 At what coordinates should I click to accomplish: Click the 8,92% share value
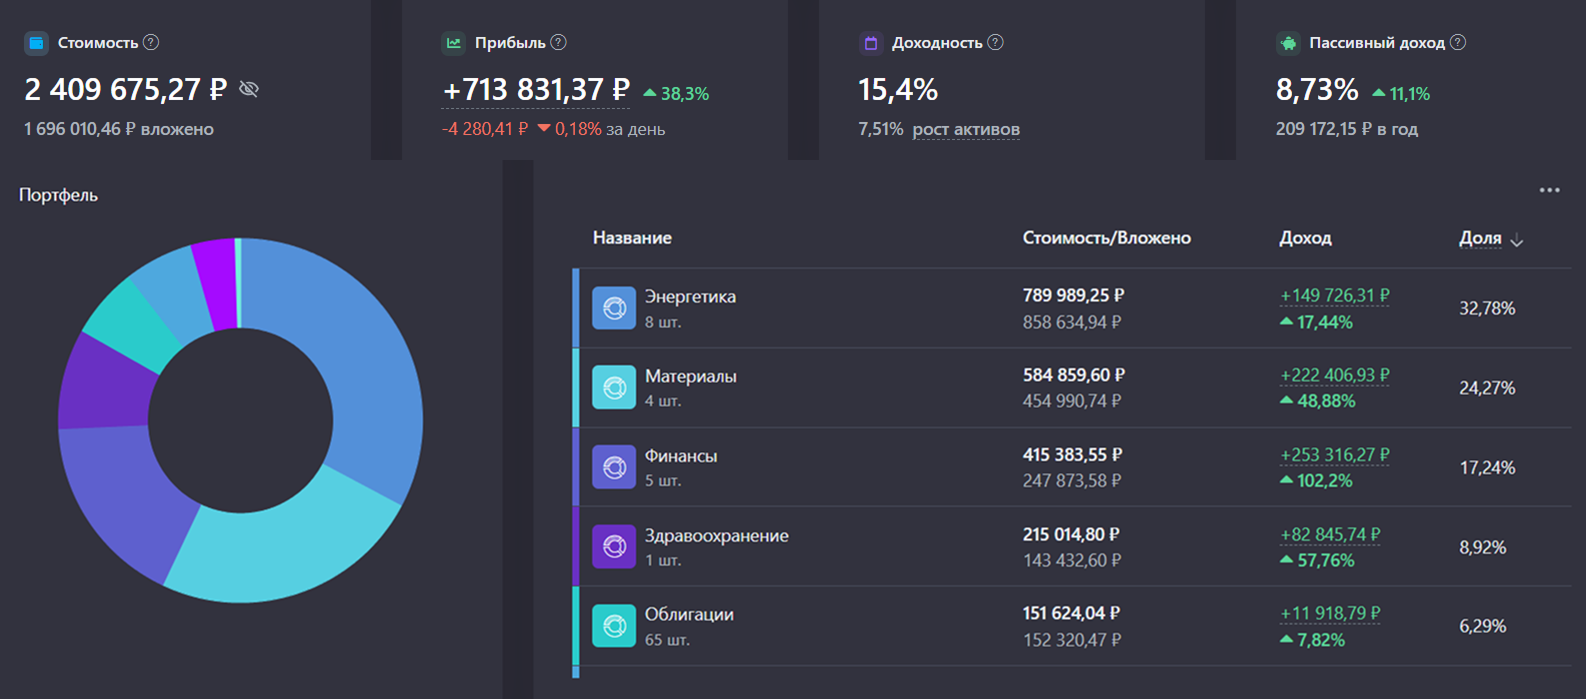point(1482,547)
